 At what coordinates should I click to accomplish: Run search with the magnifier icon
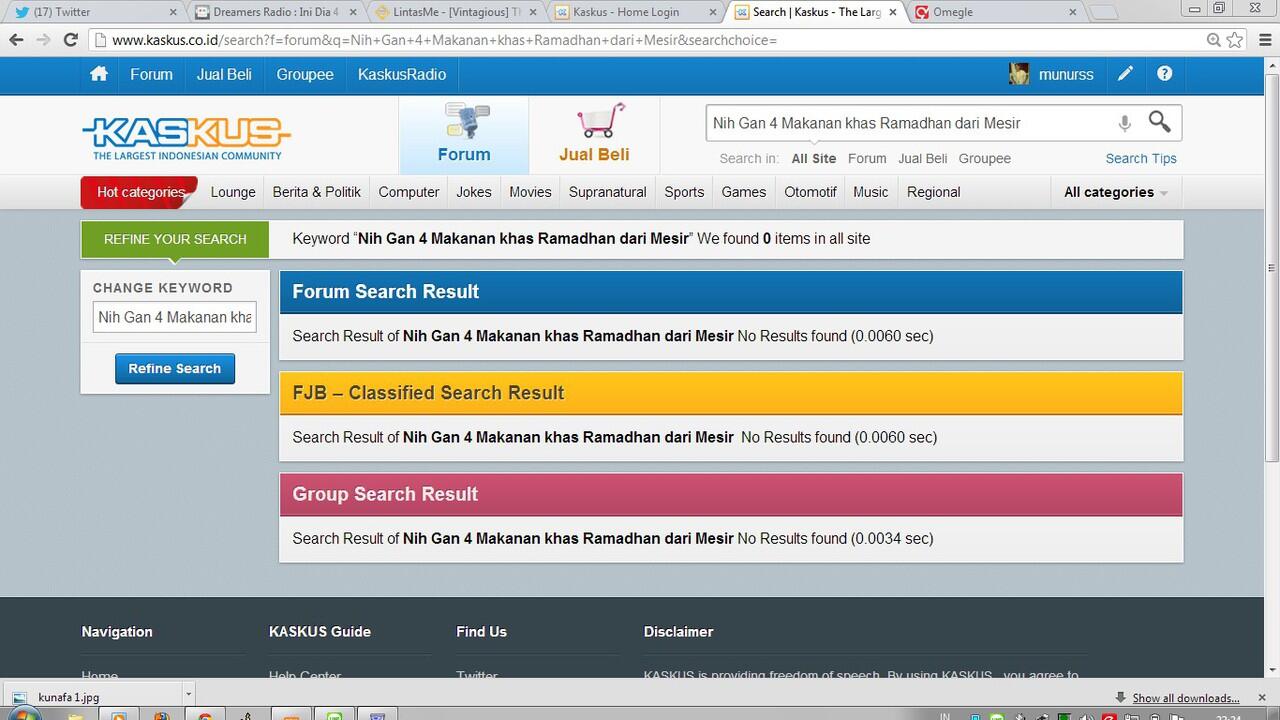pos(1159,122)
